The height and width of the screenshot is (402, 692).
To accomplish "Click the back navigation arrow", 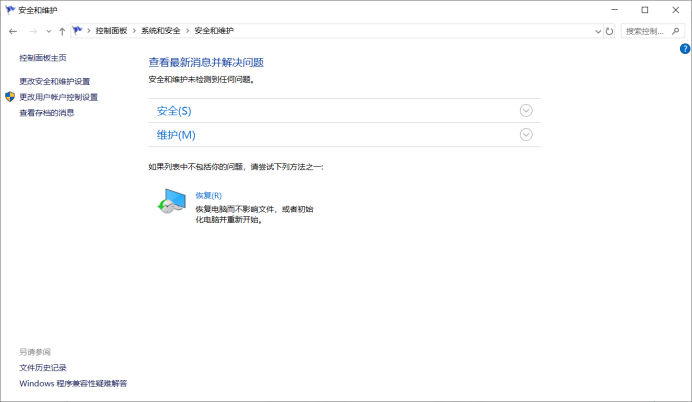I will pos(13,31).
